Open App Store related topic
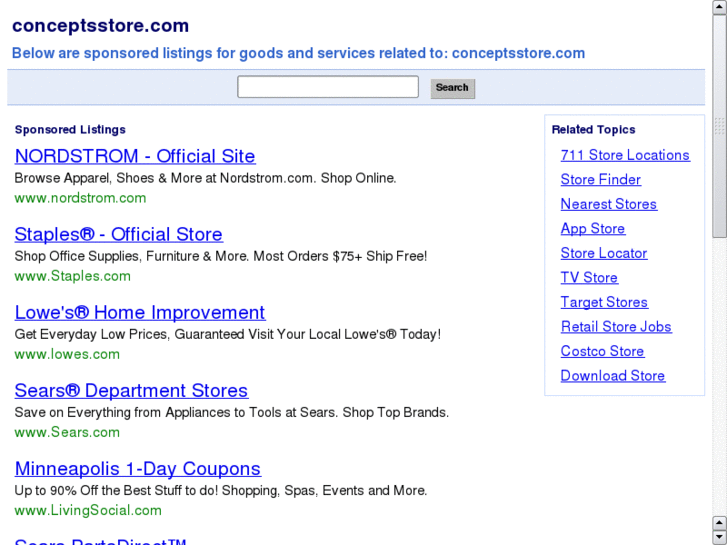 point(593,229)
